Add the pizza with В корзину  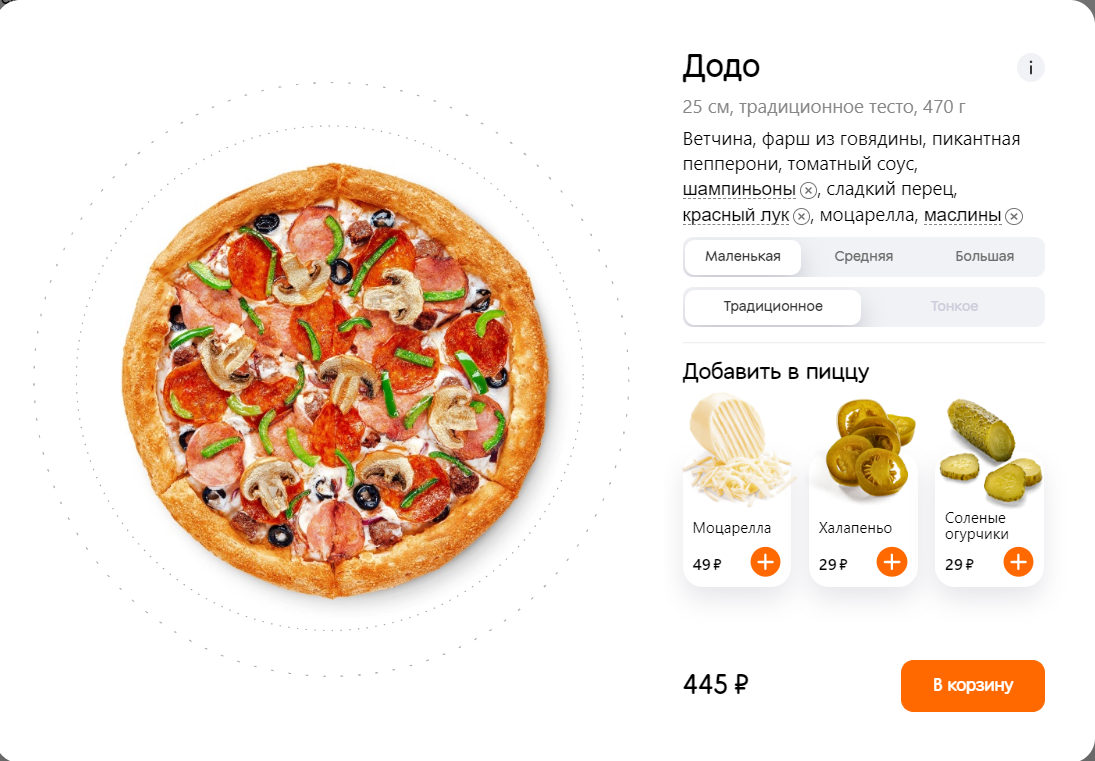click(973, 686)
